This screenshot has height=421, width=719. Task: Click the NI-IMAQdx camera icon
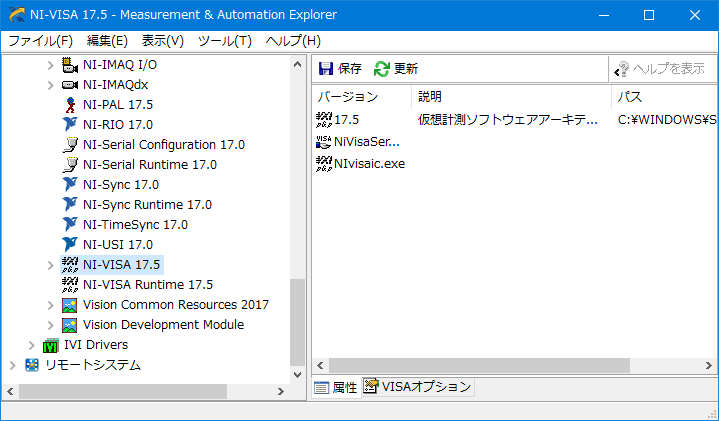[70, 85]
